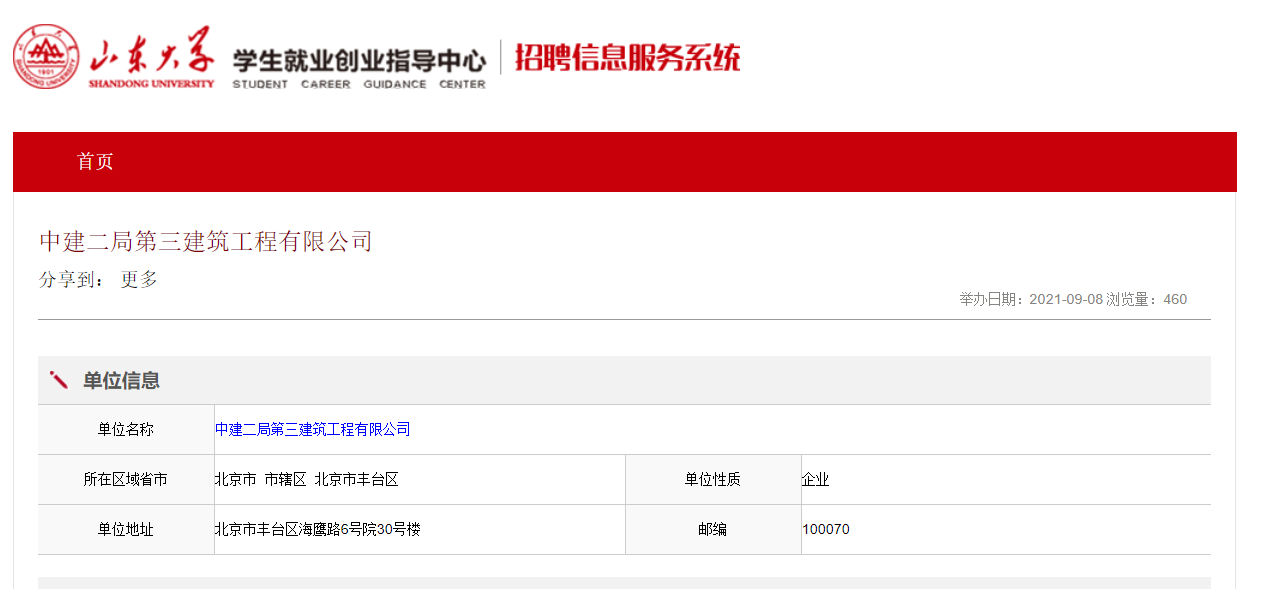Open the 中建二局第三建筑工程有限公司 blue company link
The image size is (1264, 589).
(312, 429)
